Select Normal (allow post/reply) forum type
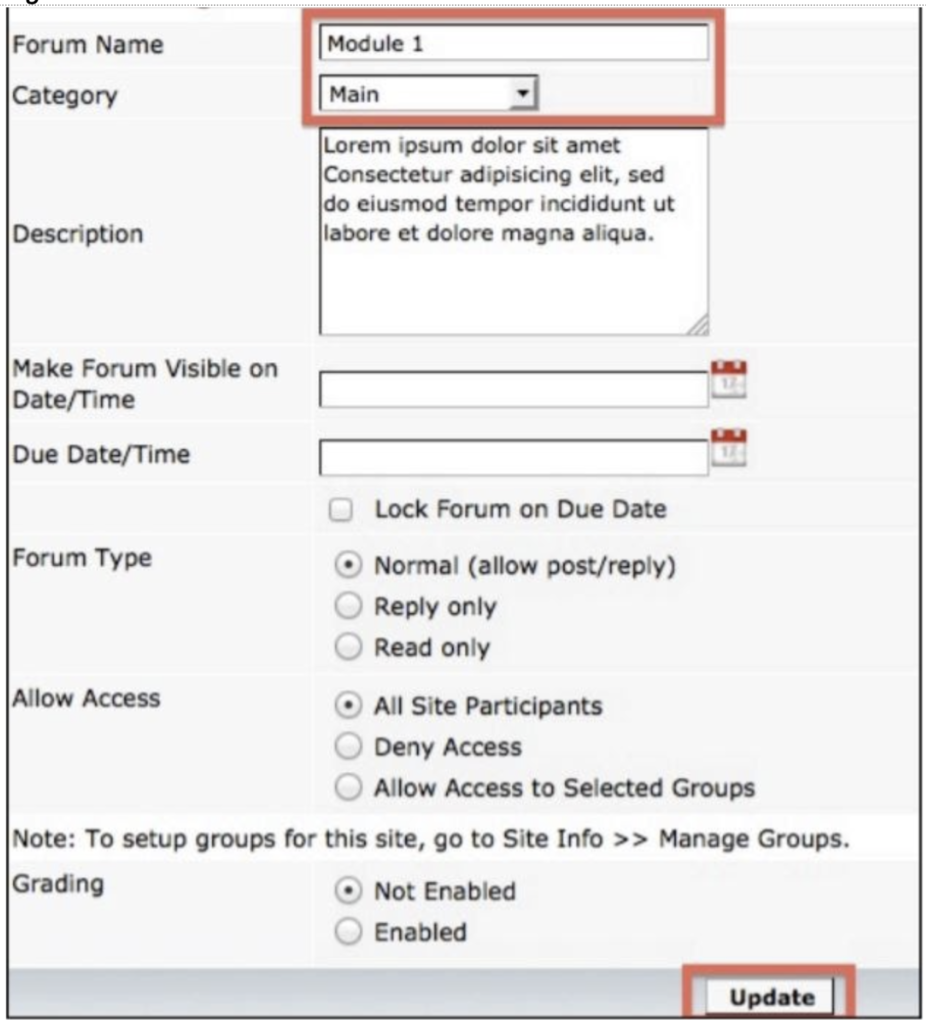Image resolution: width=926 pixels, height=1024 pixels. point(348,565)
